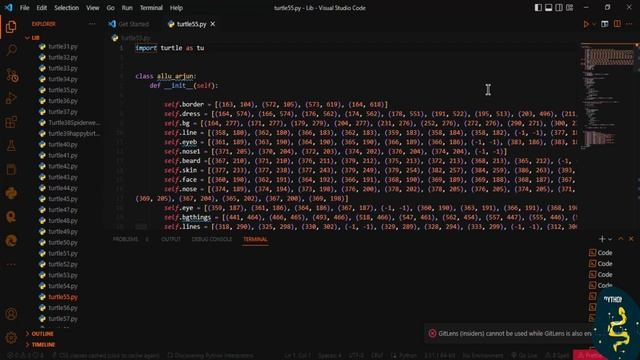Select the TERMINAL panel tab
640x360 pixels.
(x=256, y=239)
